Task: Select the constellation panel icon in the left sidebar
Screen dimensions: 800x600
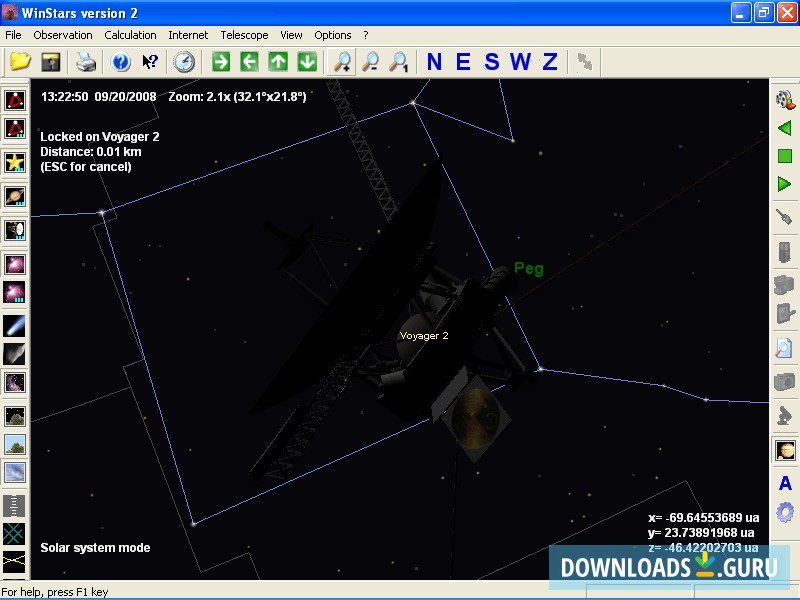Action: [14, 99]
